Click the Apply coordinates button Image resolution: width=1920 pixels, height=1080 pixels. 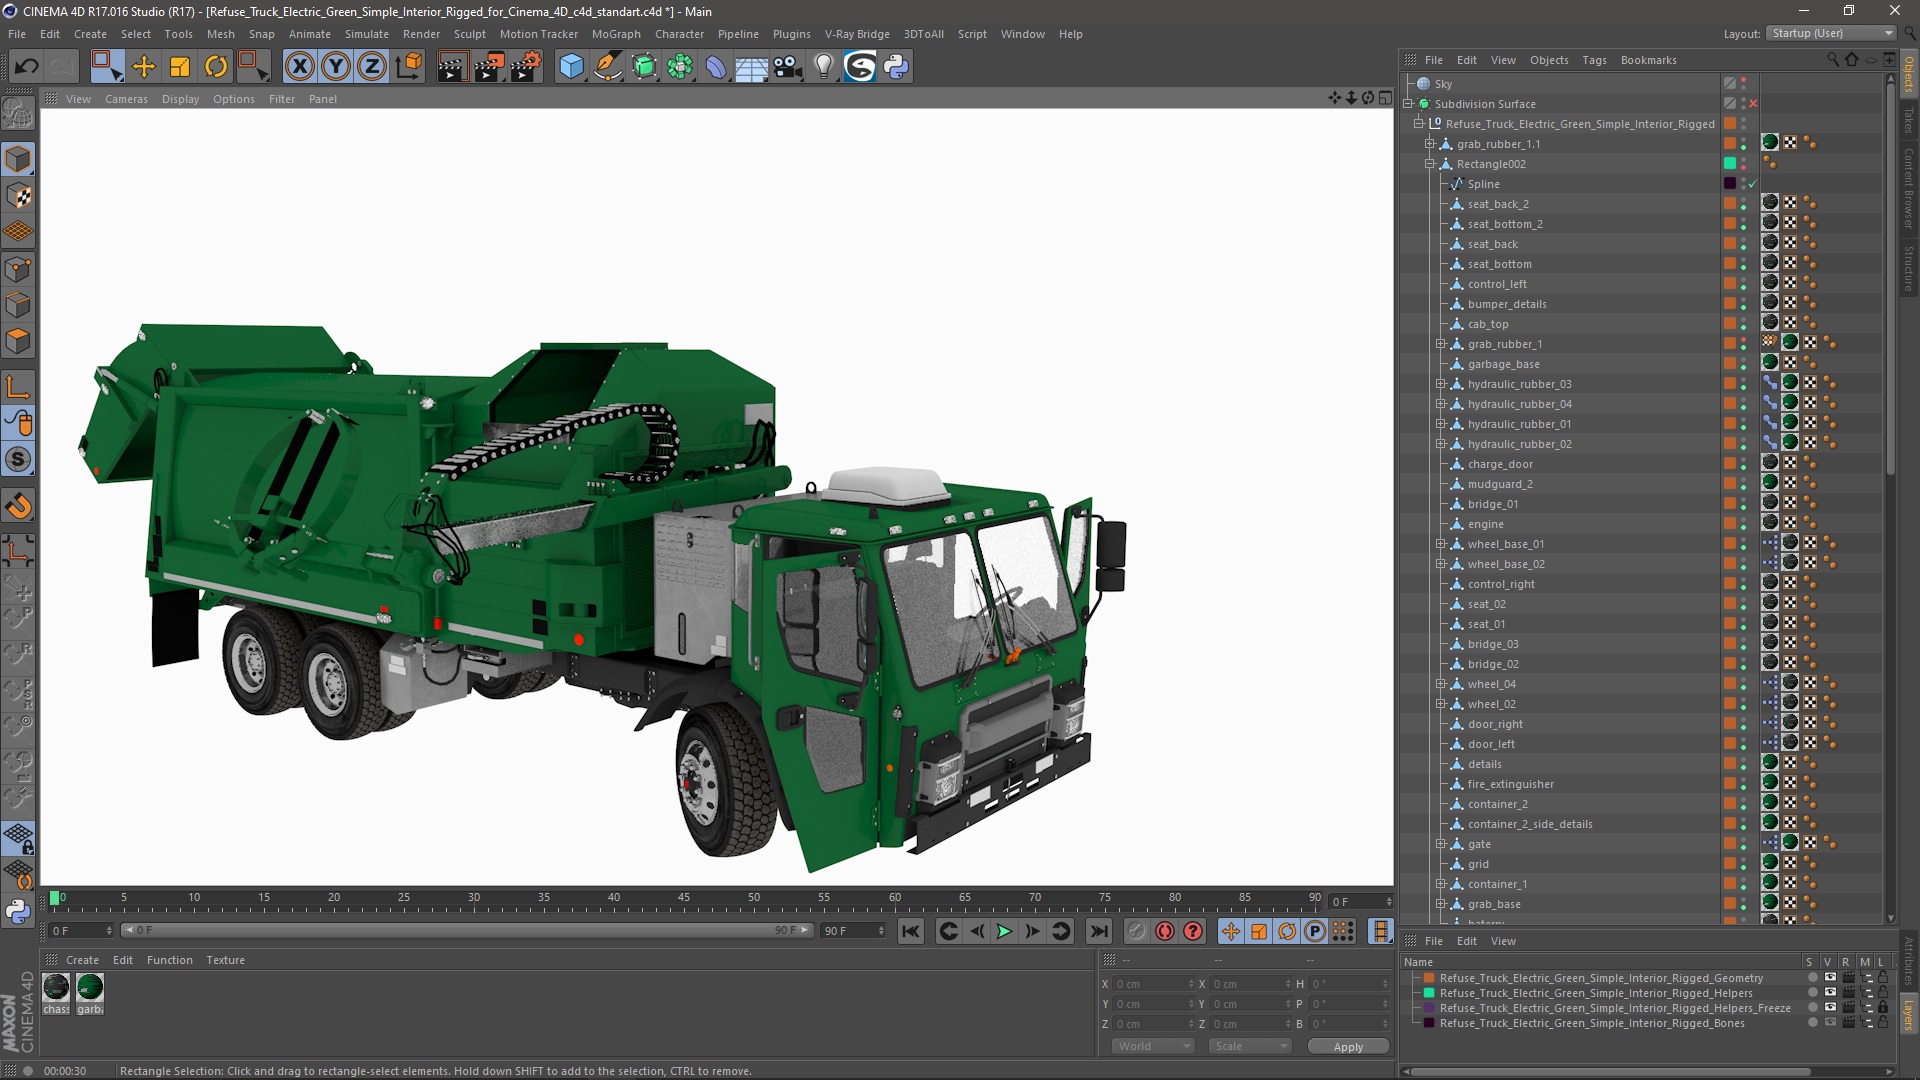pos(1347,1046)
